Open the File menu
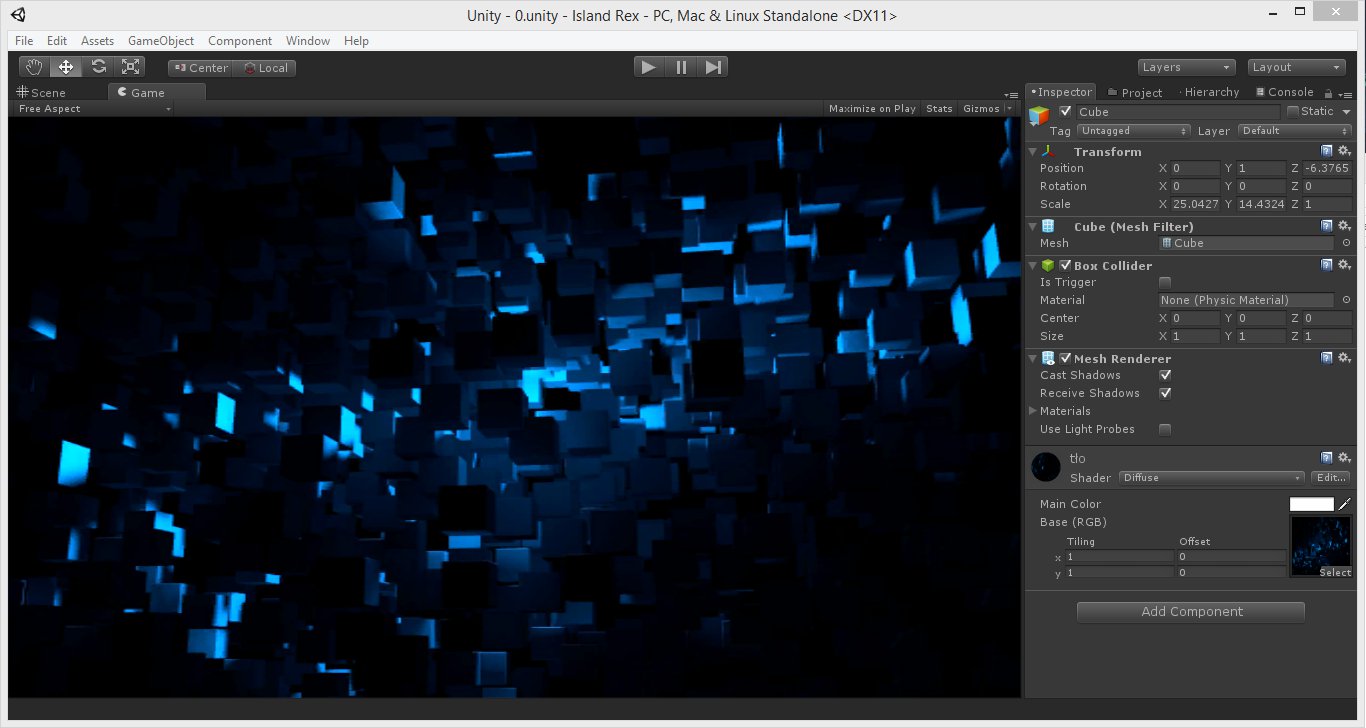Screen dimensions: 1366x728 click(24, 41)
